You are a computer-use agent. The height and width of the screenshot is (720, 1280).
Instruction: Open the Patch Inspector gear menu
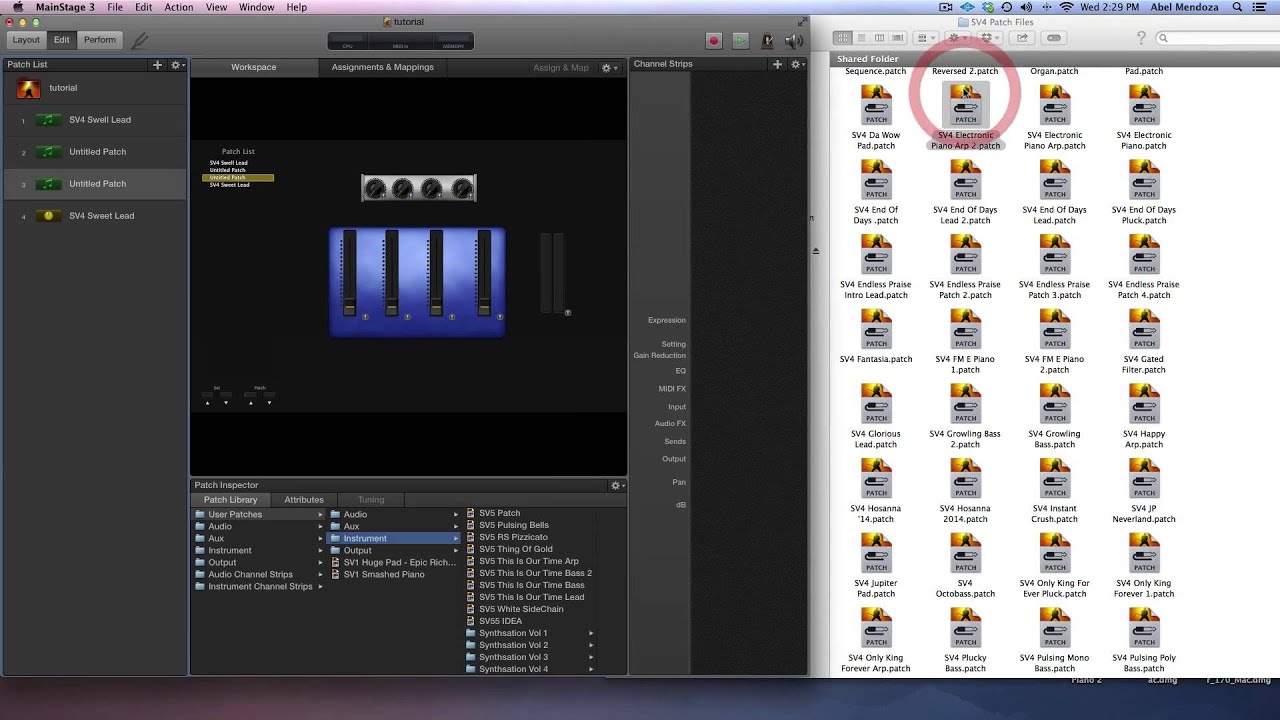(617, 485)
